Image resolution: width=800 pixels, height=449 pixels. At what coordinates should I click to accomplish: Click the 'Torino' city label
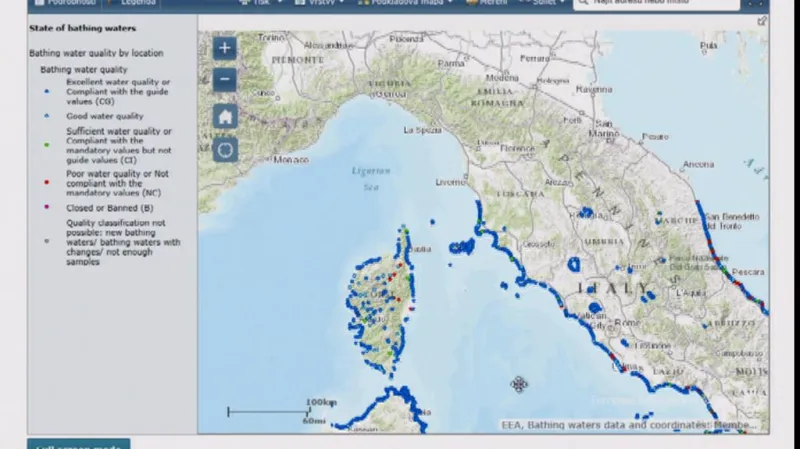point(271,38)
